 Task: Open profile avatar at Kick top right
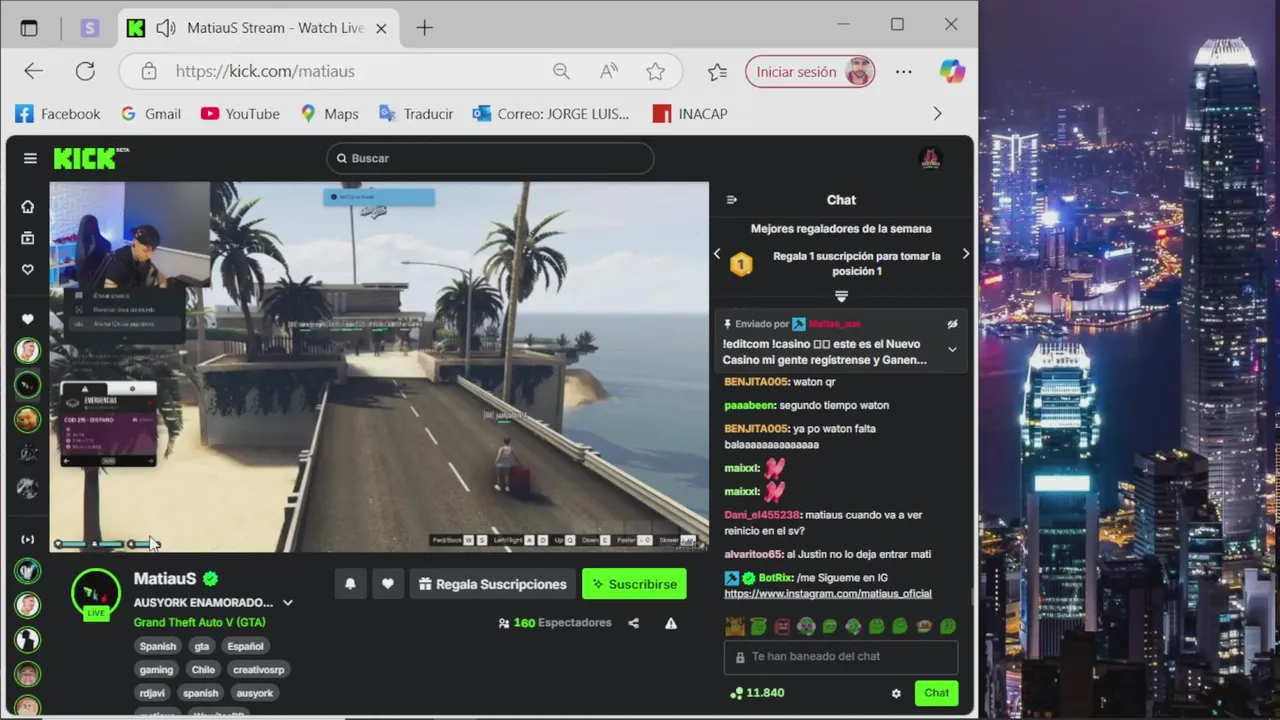931,158
